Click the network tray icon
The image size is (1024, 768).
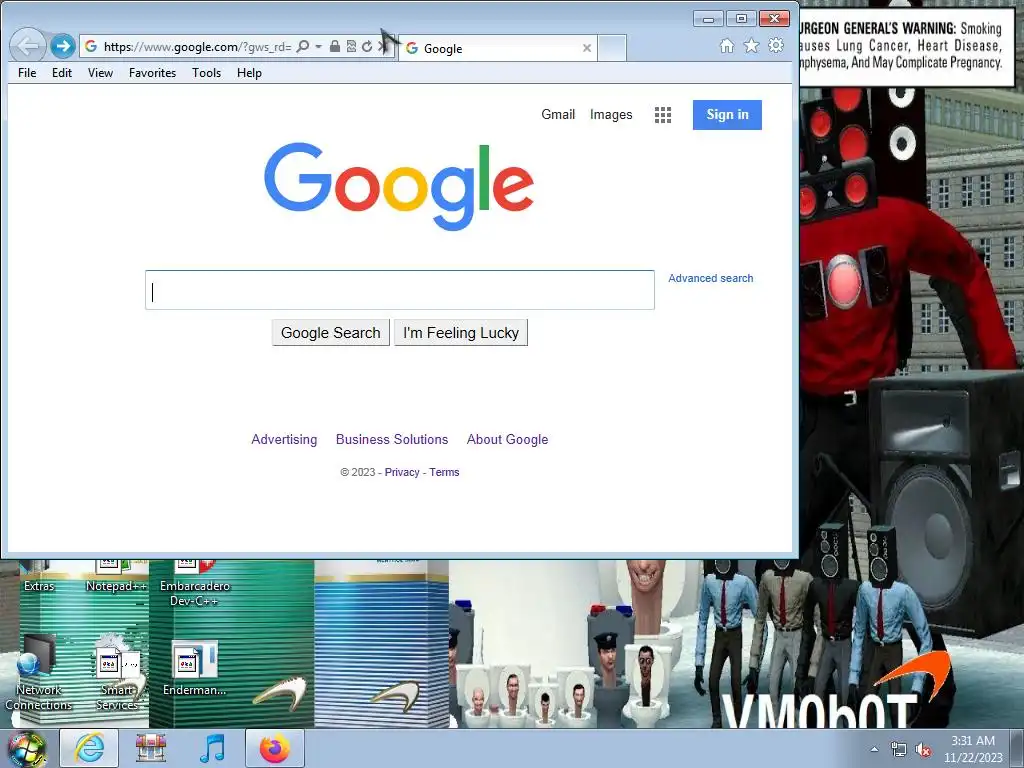coord(899,750)
